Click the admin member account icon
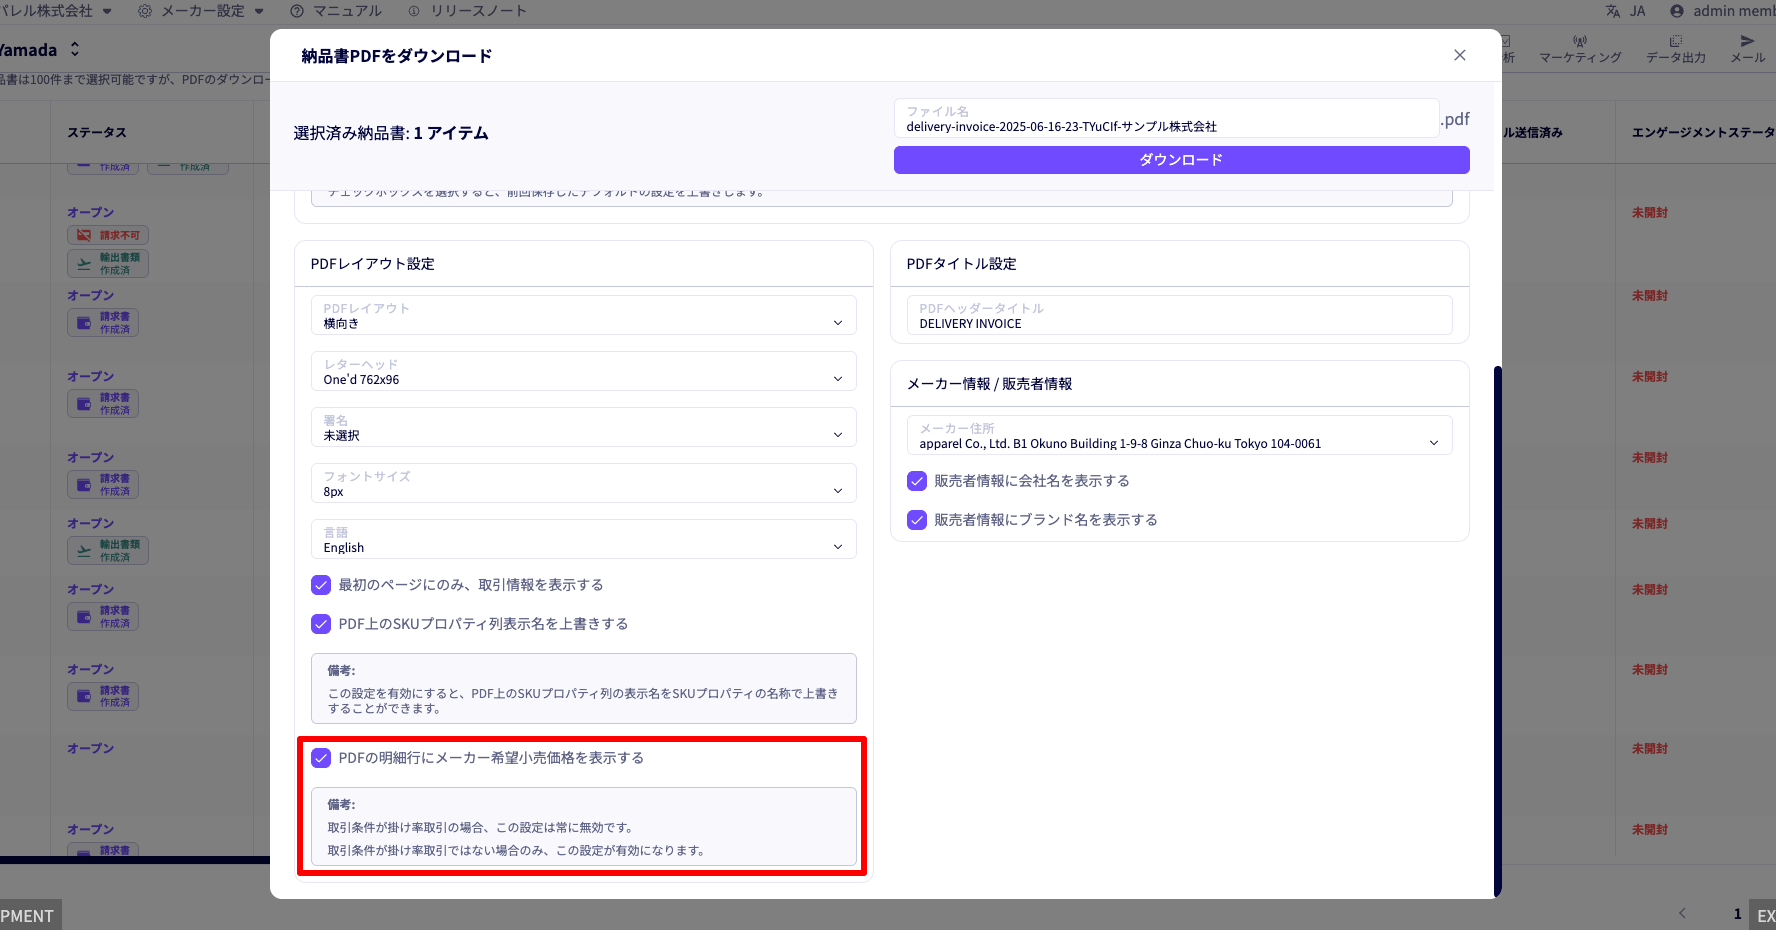Viewport: 1776px width, 930px height. (1677, 11)
